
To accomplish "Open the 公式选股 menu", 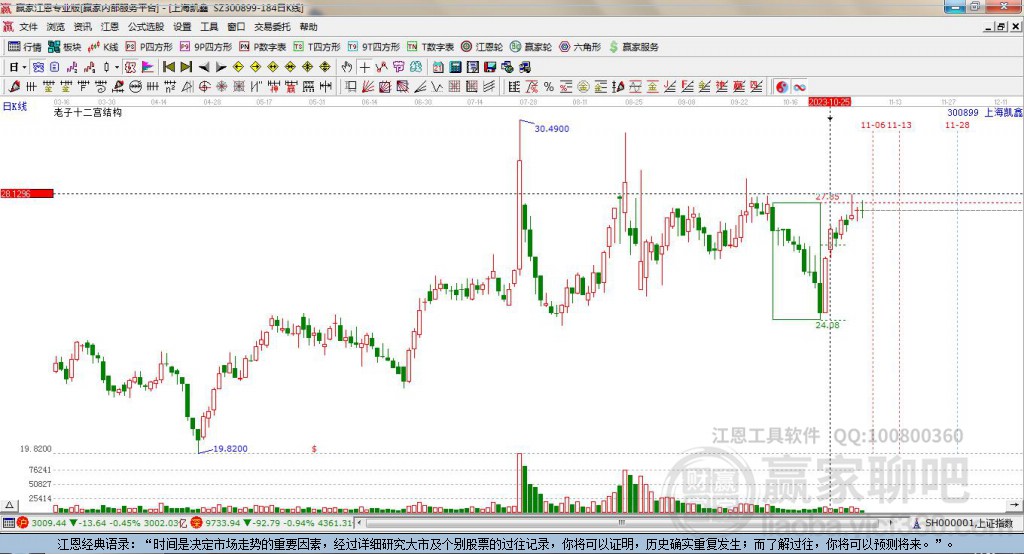I will (146, 27).
